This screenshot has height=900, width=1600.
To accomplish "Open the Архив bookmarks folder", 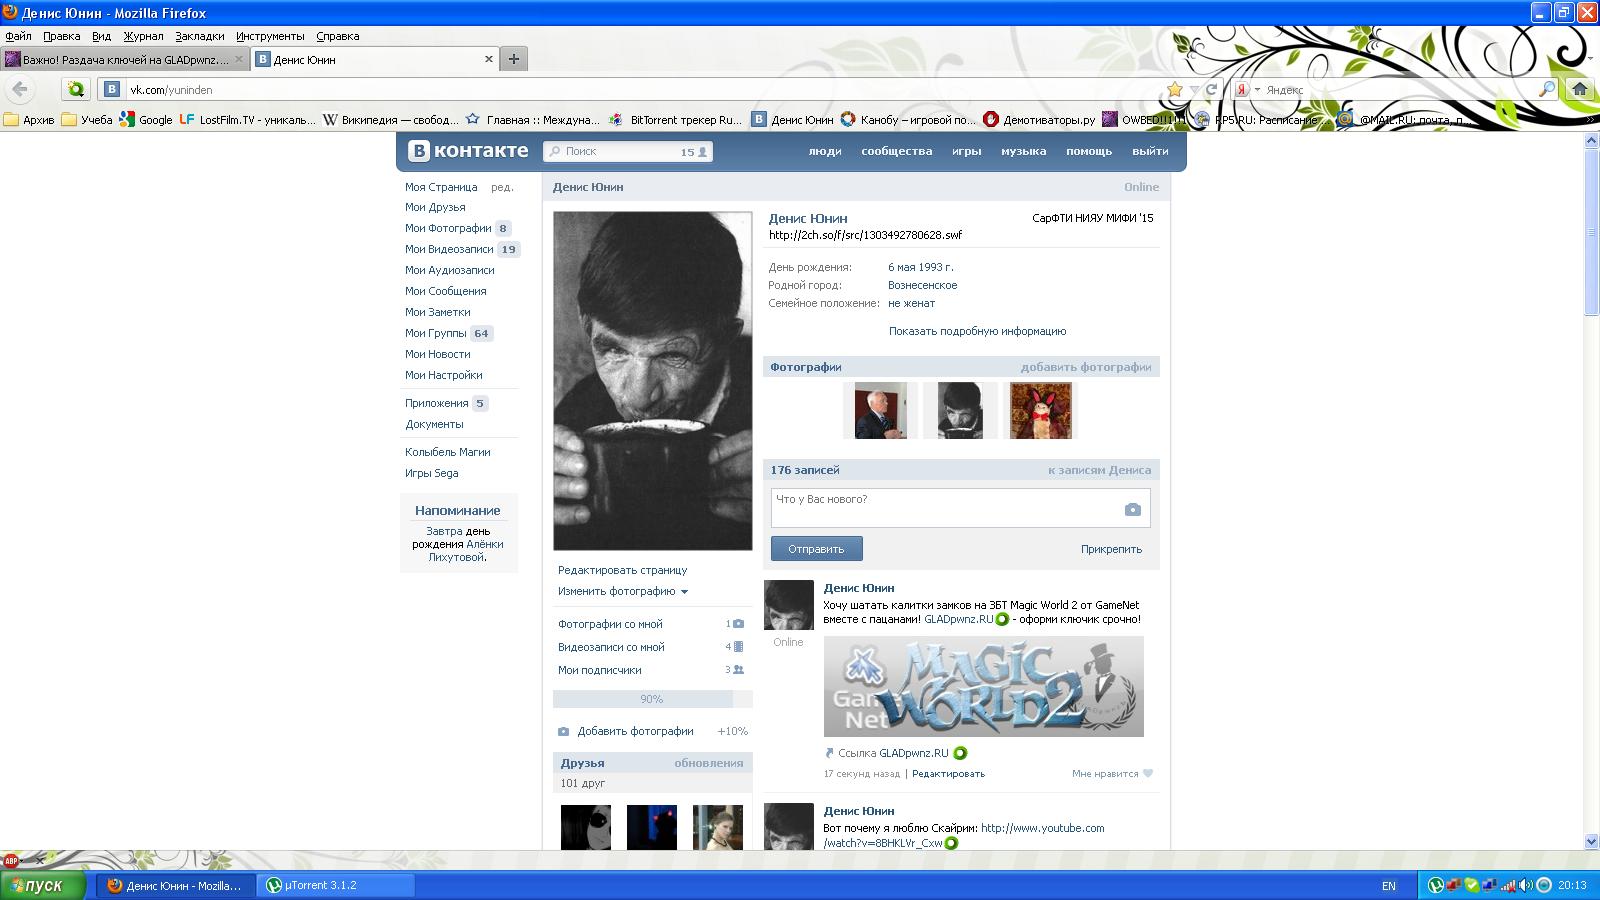I will tap(29, 120).
